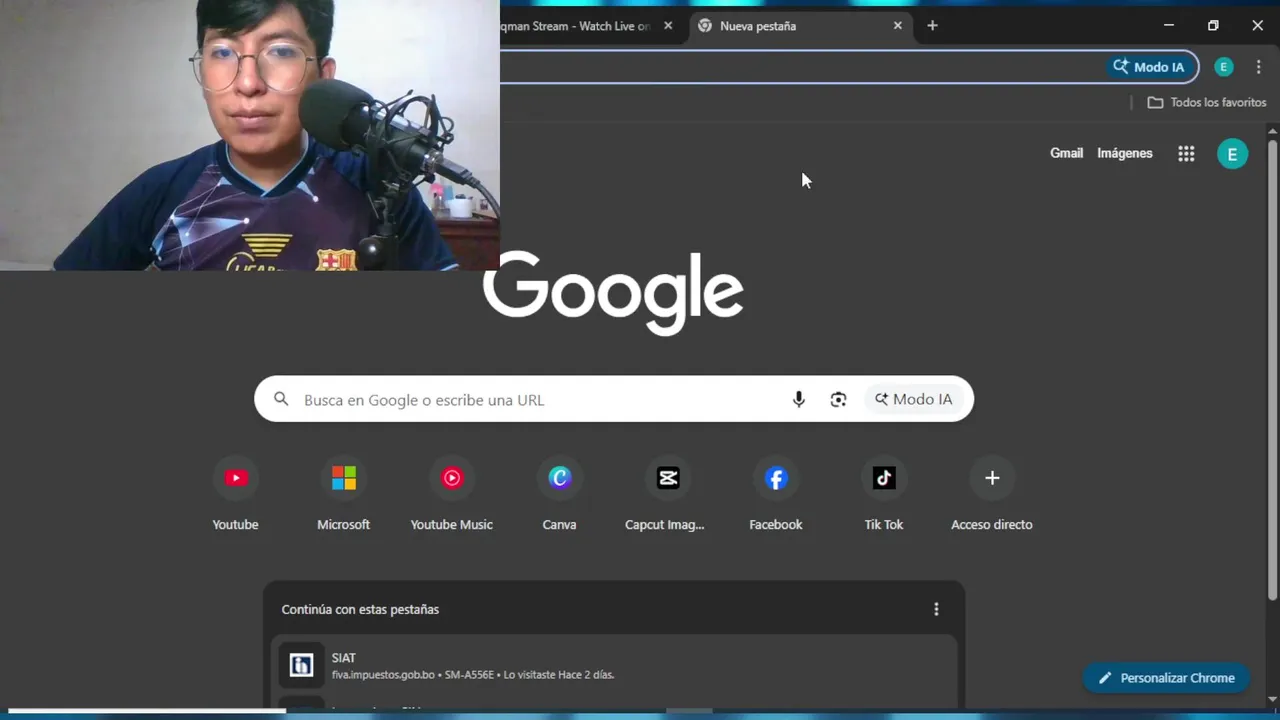Restore down the Chrome window

coord(1213,26)
